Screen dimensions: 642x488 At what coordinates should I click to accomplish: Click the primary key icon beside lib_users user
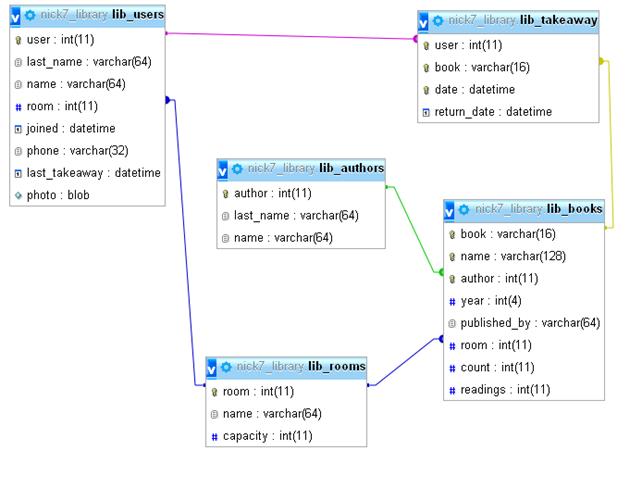(x=18, y=40)
